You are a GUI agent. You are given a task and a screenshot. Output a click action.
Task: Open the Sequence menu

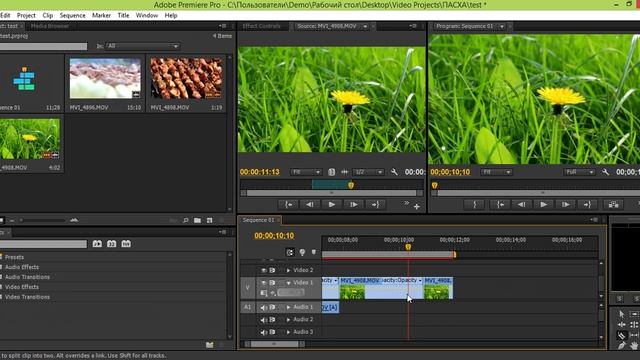click(x=73, y=15)
